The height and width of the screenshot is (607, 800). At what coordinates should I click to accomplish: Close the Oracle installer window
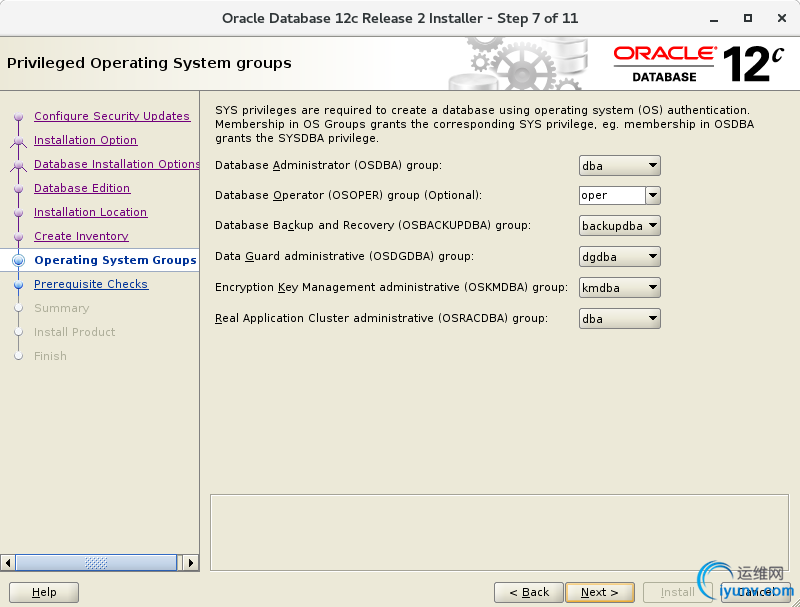782,18
